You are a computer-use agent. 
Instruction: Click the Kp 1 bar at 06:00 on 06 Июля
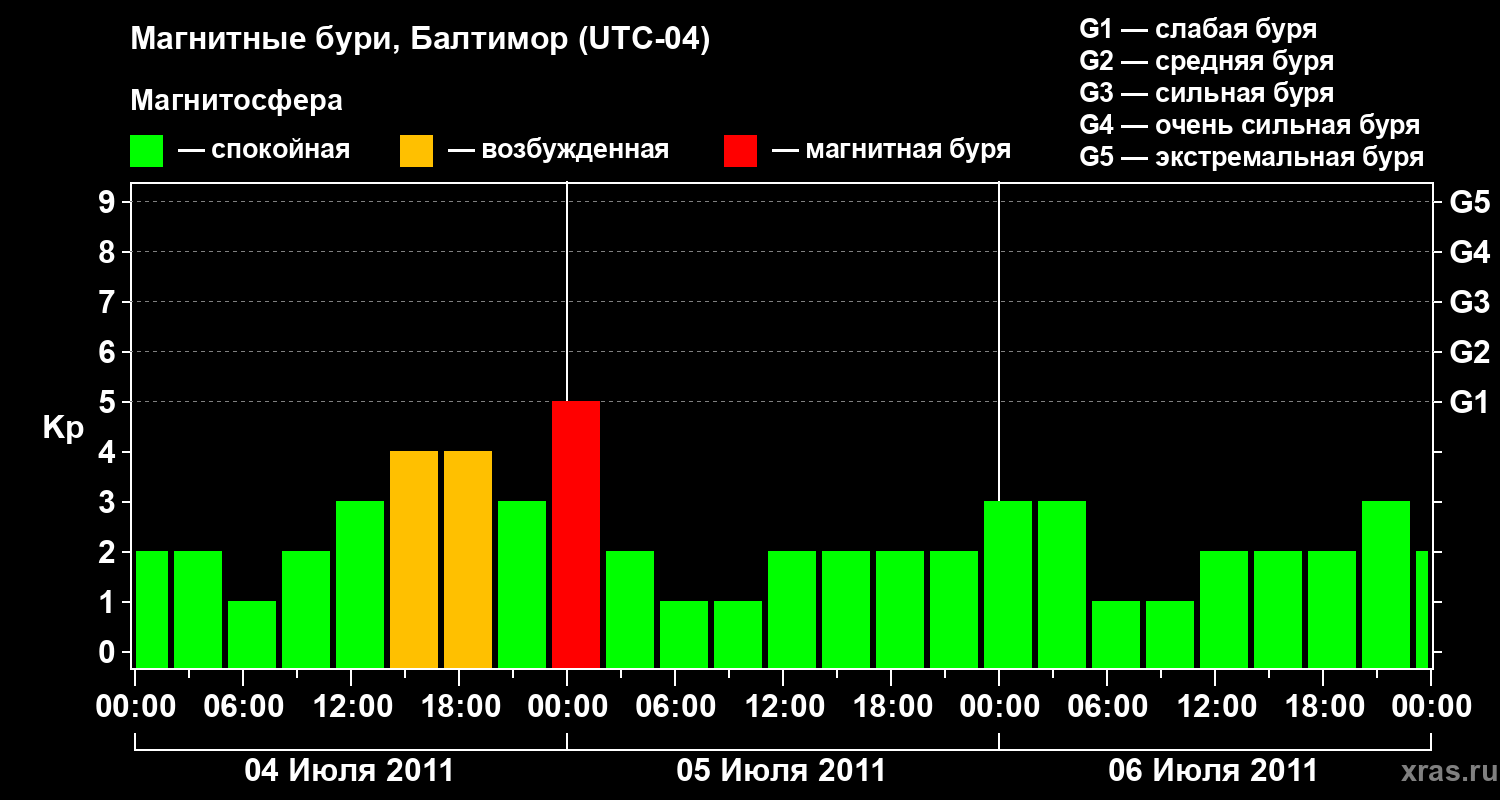click(1116, 634)
